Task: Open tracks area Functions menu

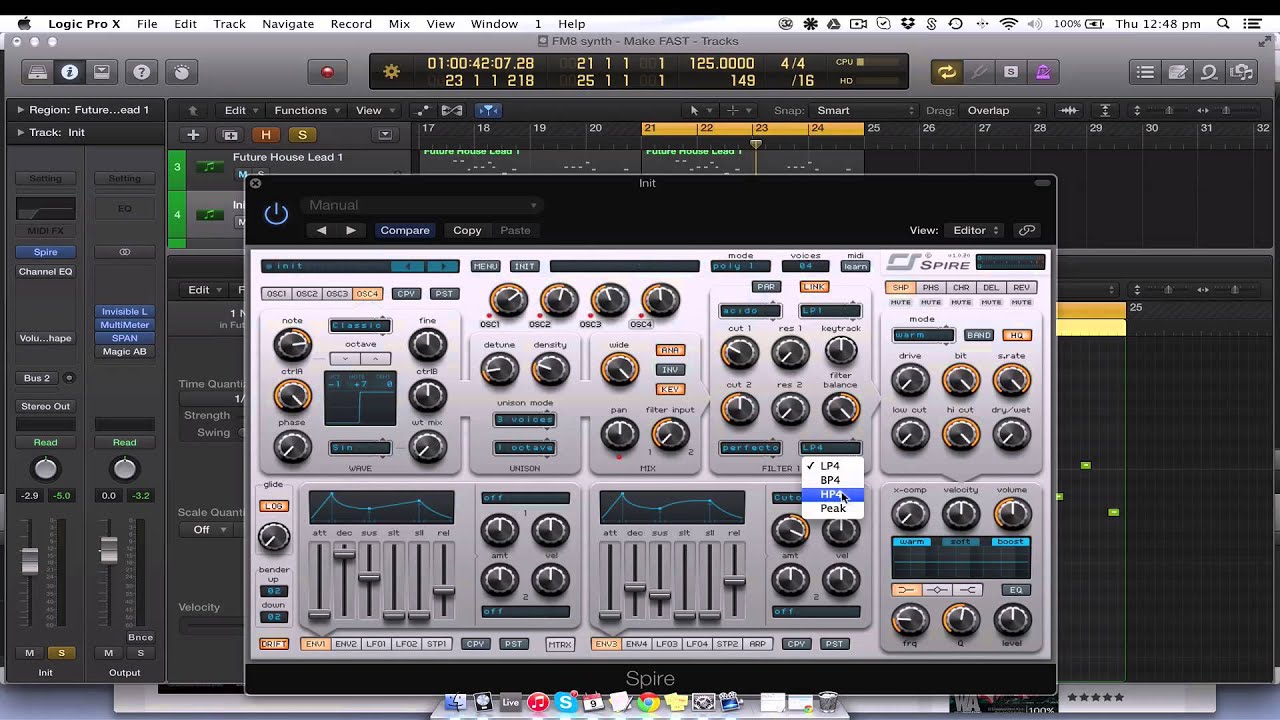Action: click(306, 110)
